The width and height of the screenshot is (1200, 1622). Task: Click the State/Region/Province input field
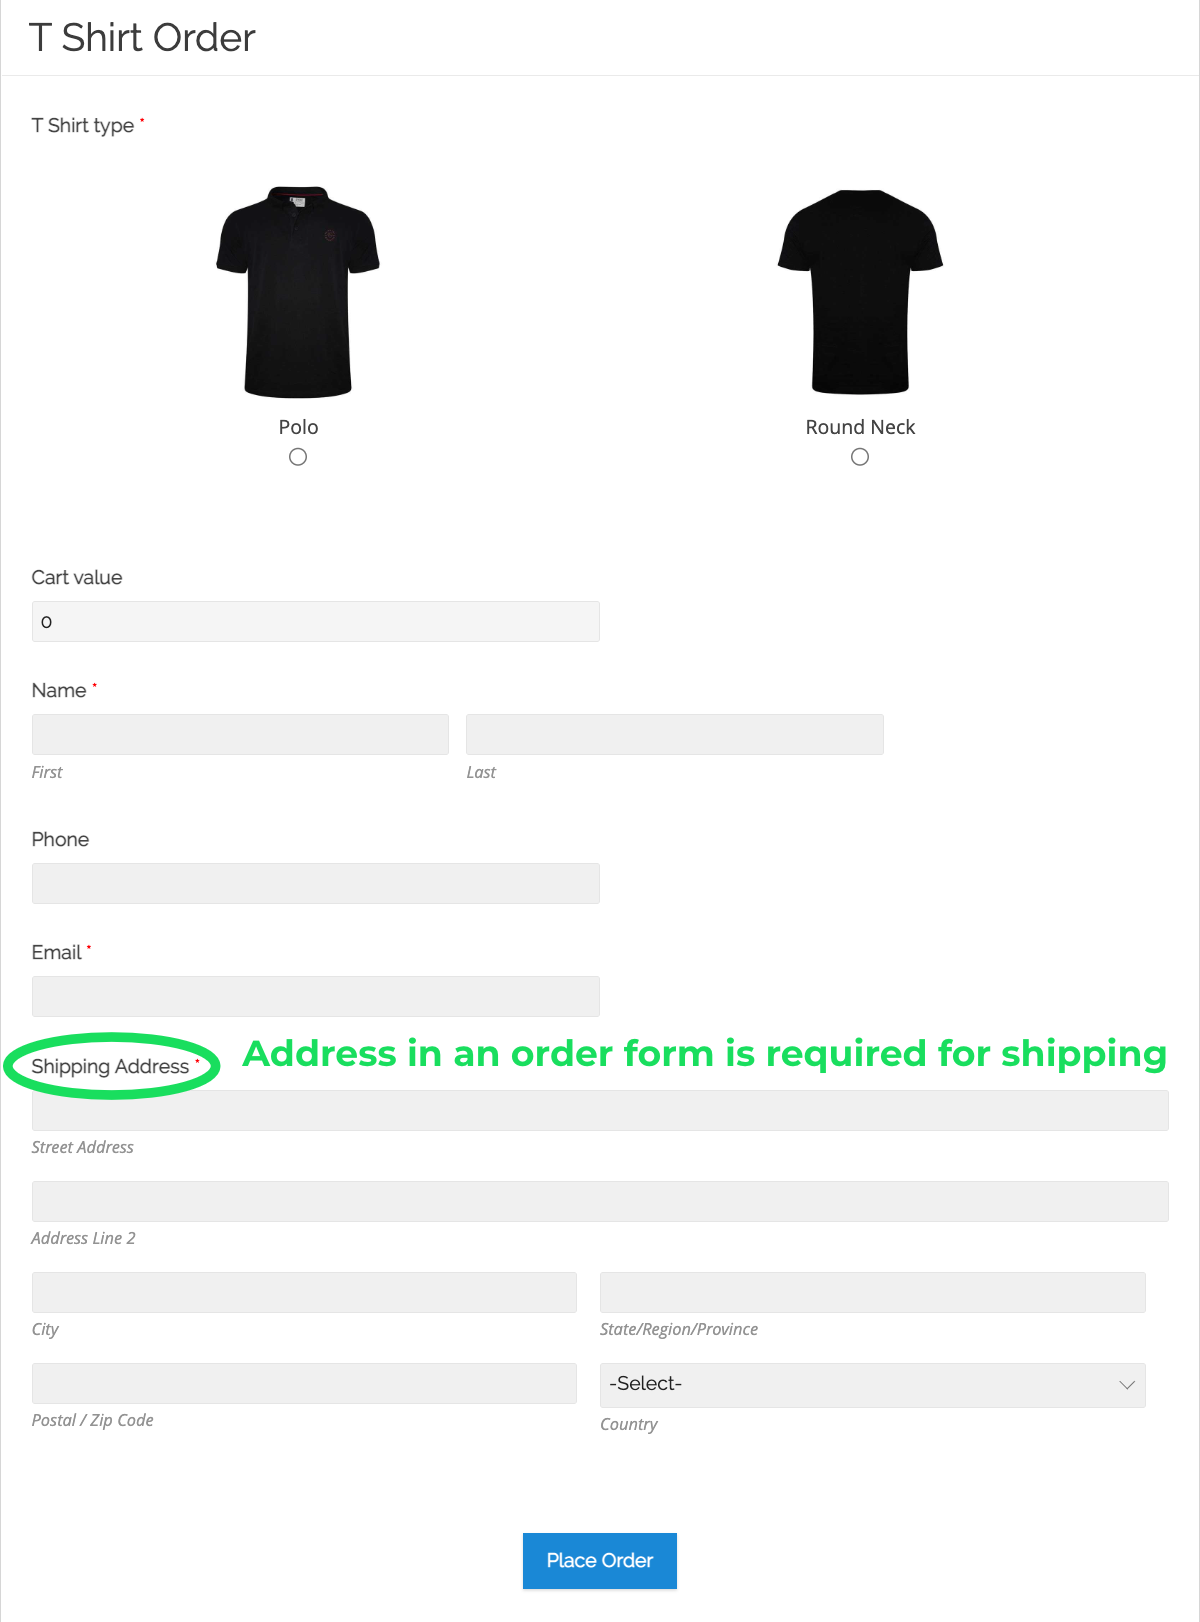(x=872, y=1292)
